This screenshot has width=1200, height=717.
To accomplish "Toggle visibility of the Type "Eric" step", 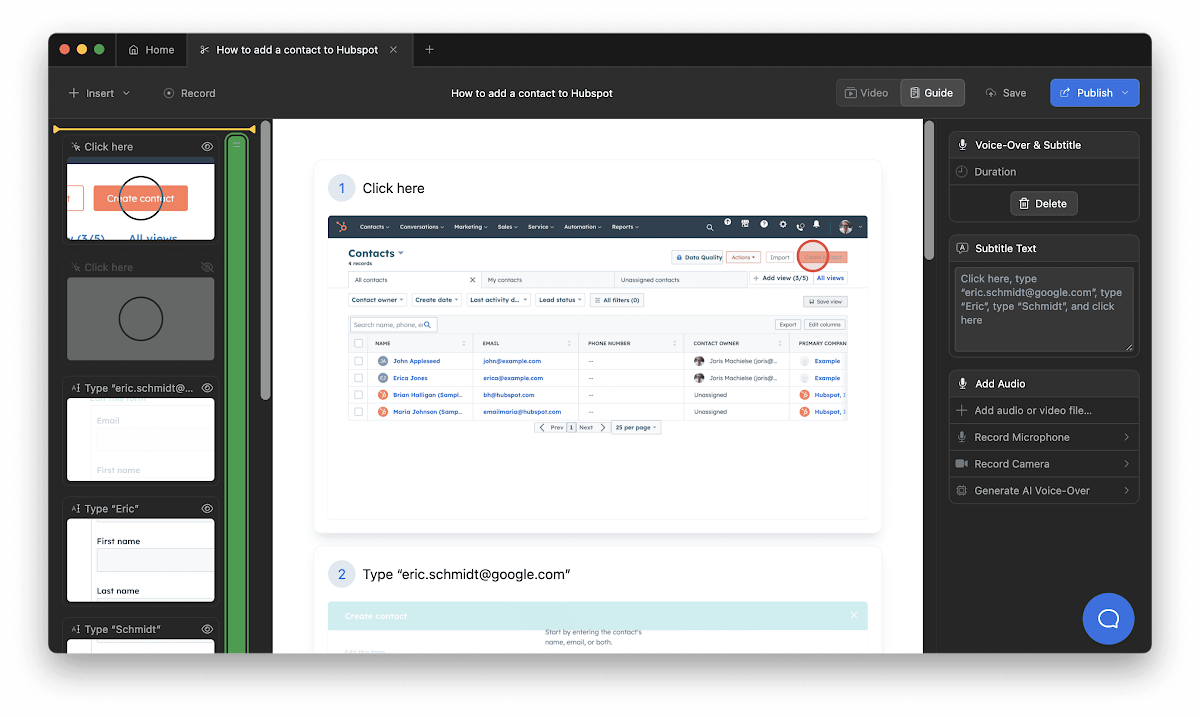I will 207,508.
